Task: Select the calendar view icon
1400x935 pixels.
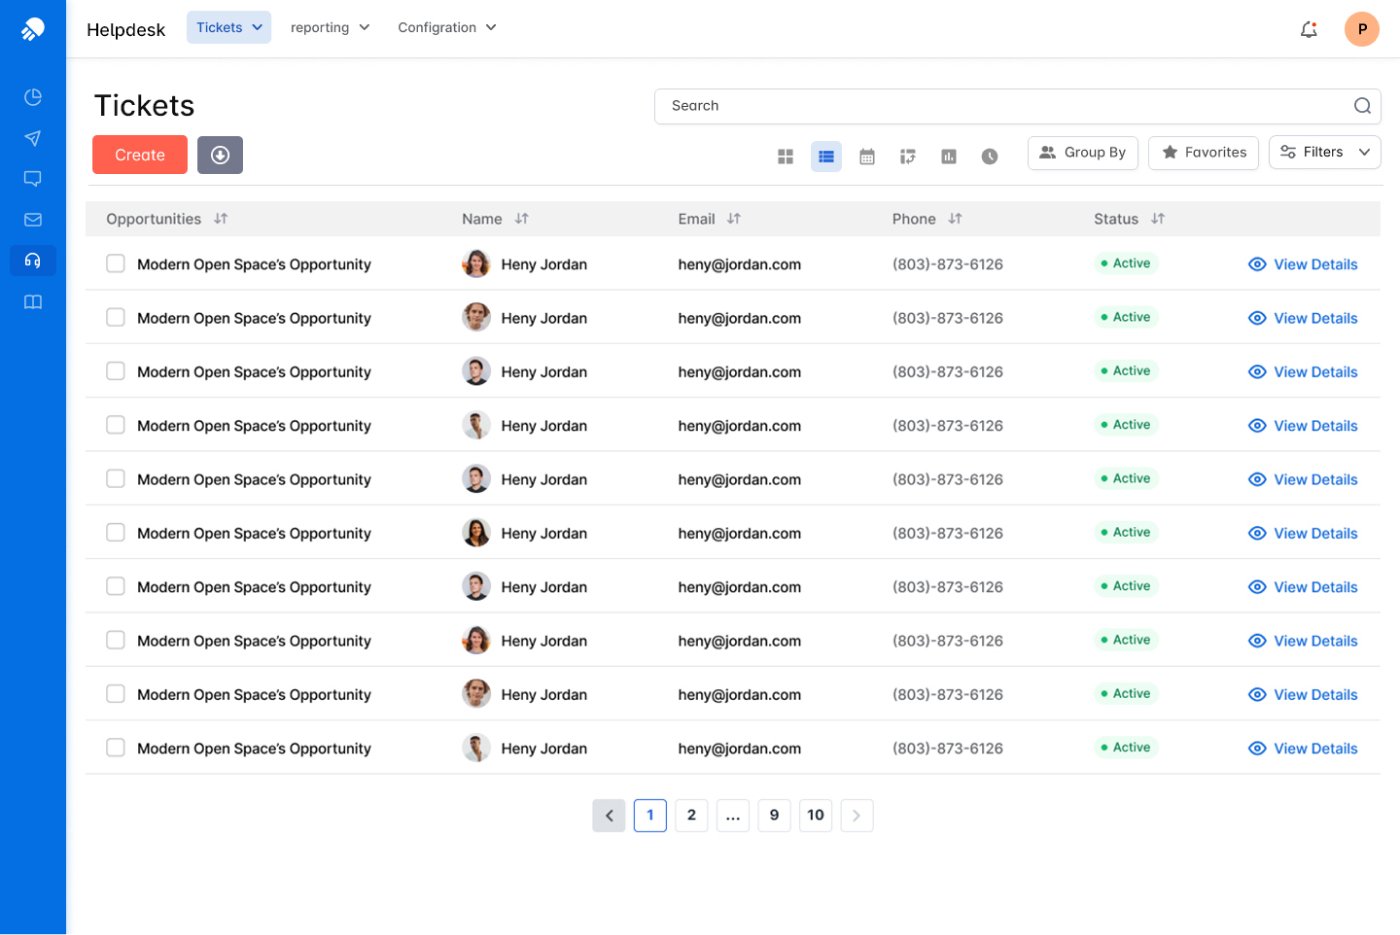Action: (867, 156)
